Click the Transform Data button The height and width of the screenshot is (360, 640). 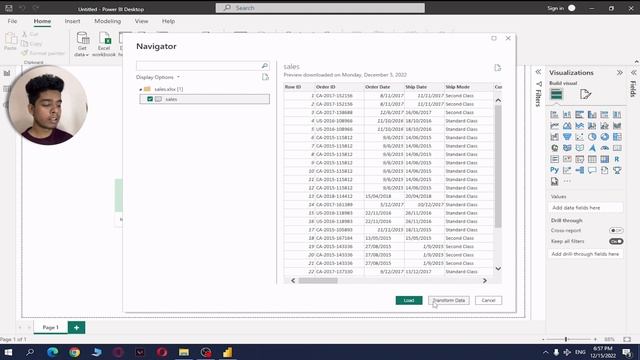click(449, 300)
